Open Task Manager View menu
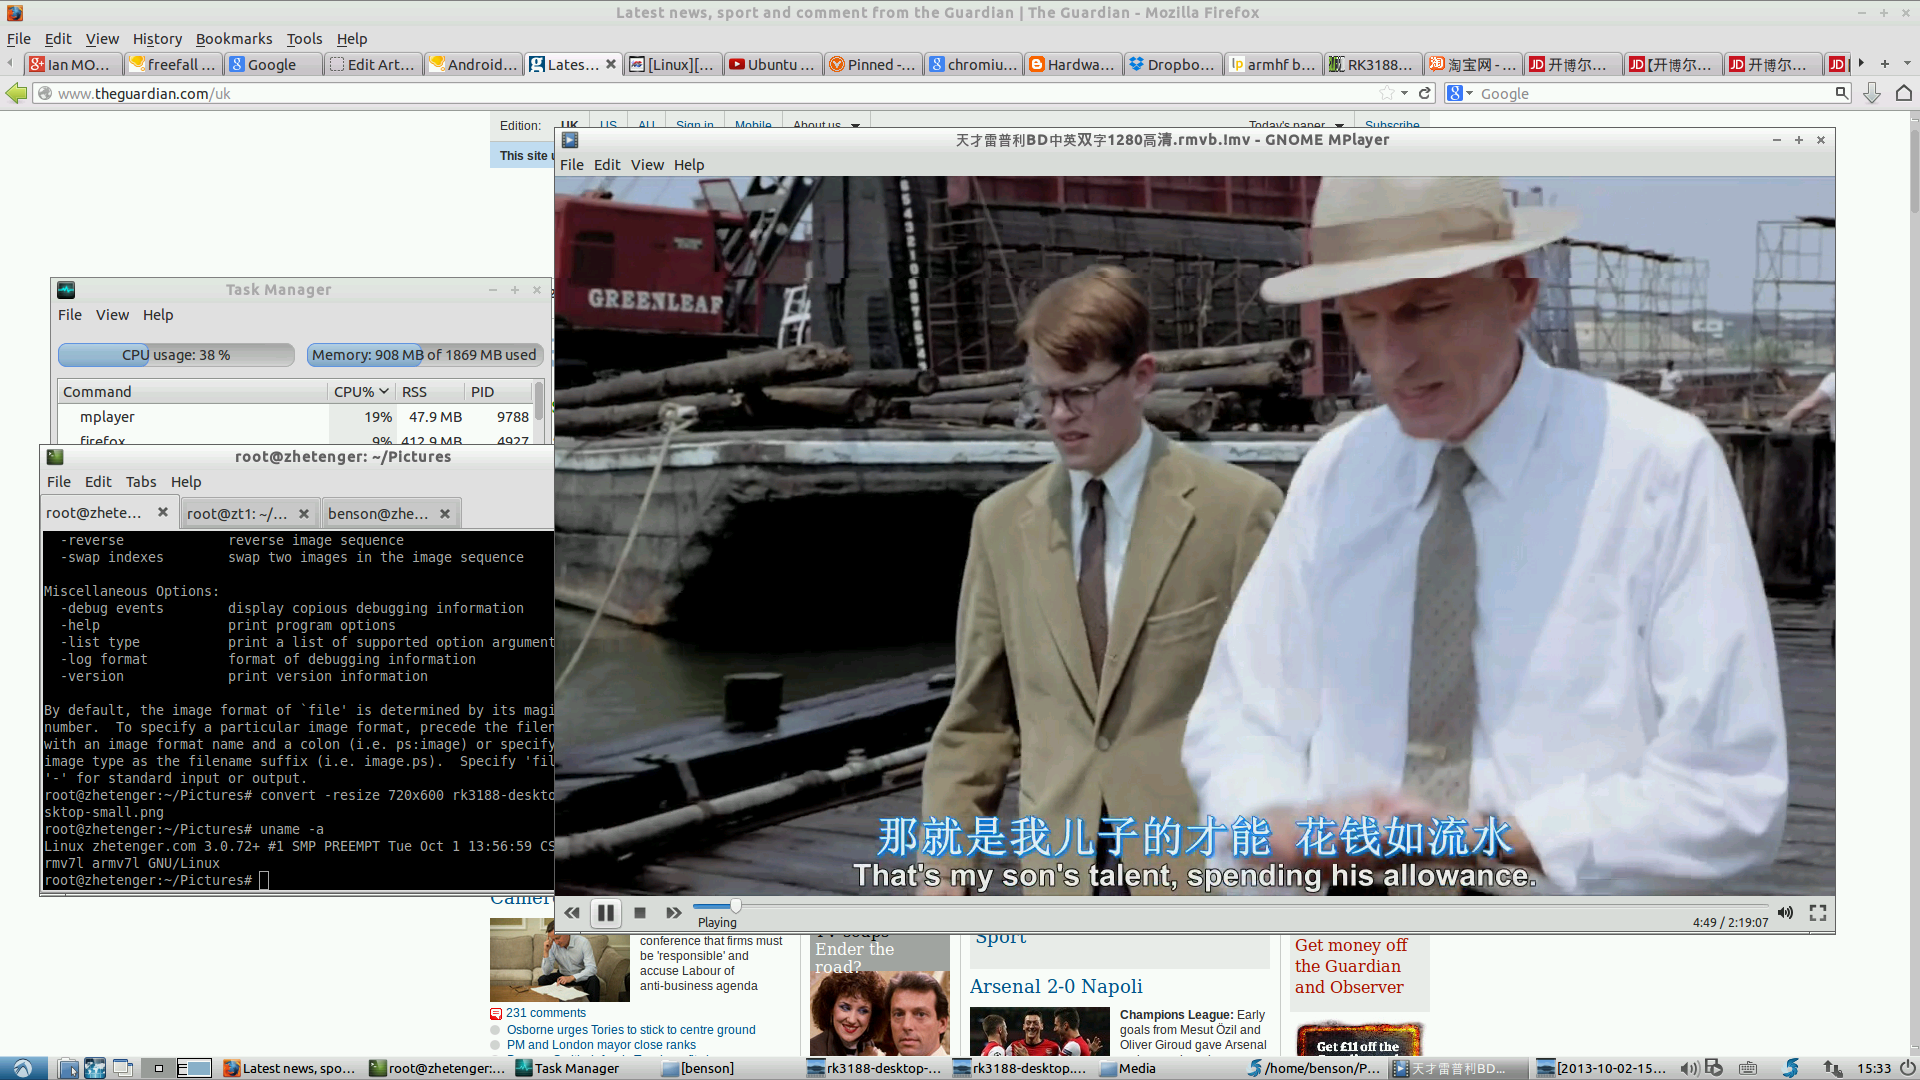Viewport: 1920px width, 1080px height. (x=112, y=315)
